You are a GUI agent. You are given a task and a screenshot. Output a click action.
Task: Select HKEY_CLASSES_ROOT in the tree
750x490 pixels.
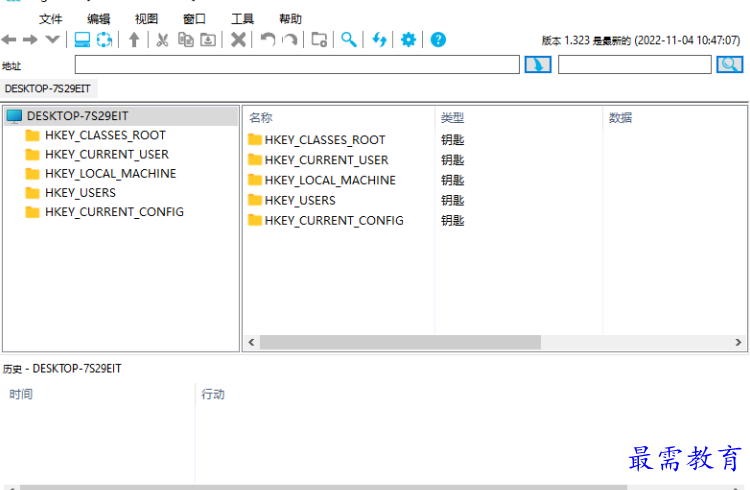(x=105, y=135)
